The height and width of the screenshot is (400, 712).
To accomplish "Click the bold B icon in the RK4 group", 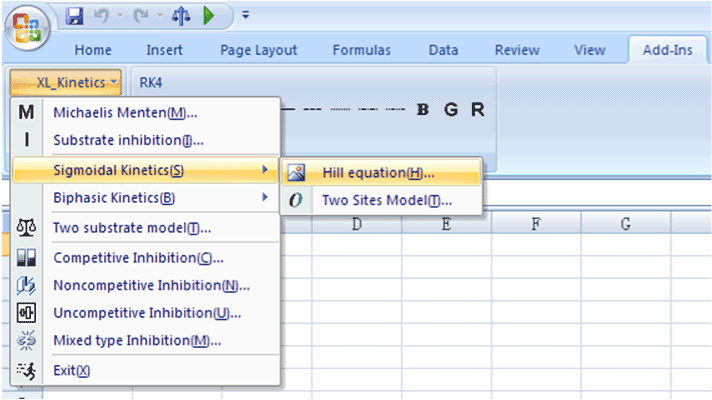I will pos(423,109).
